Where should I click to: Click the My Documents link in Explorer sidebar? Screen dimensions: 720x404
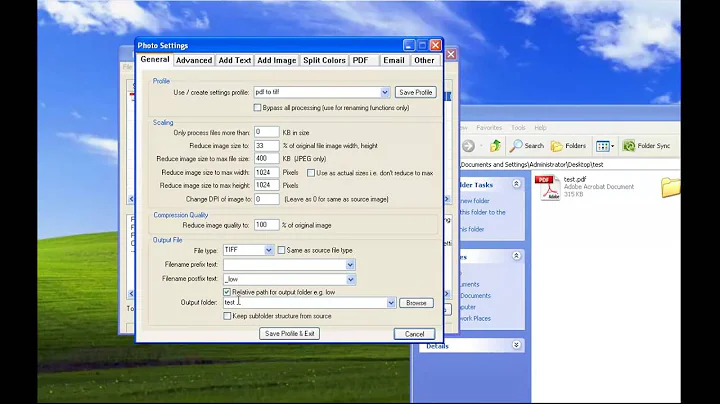(x=475, y=296)
